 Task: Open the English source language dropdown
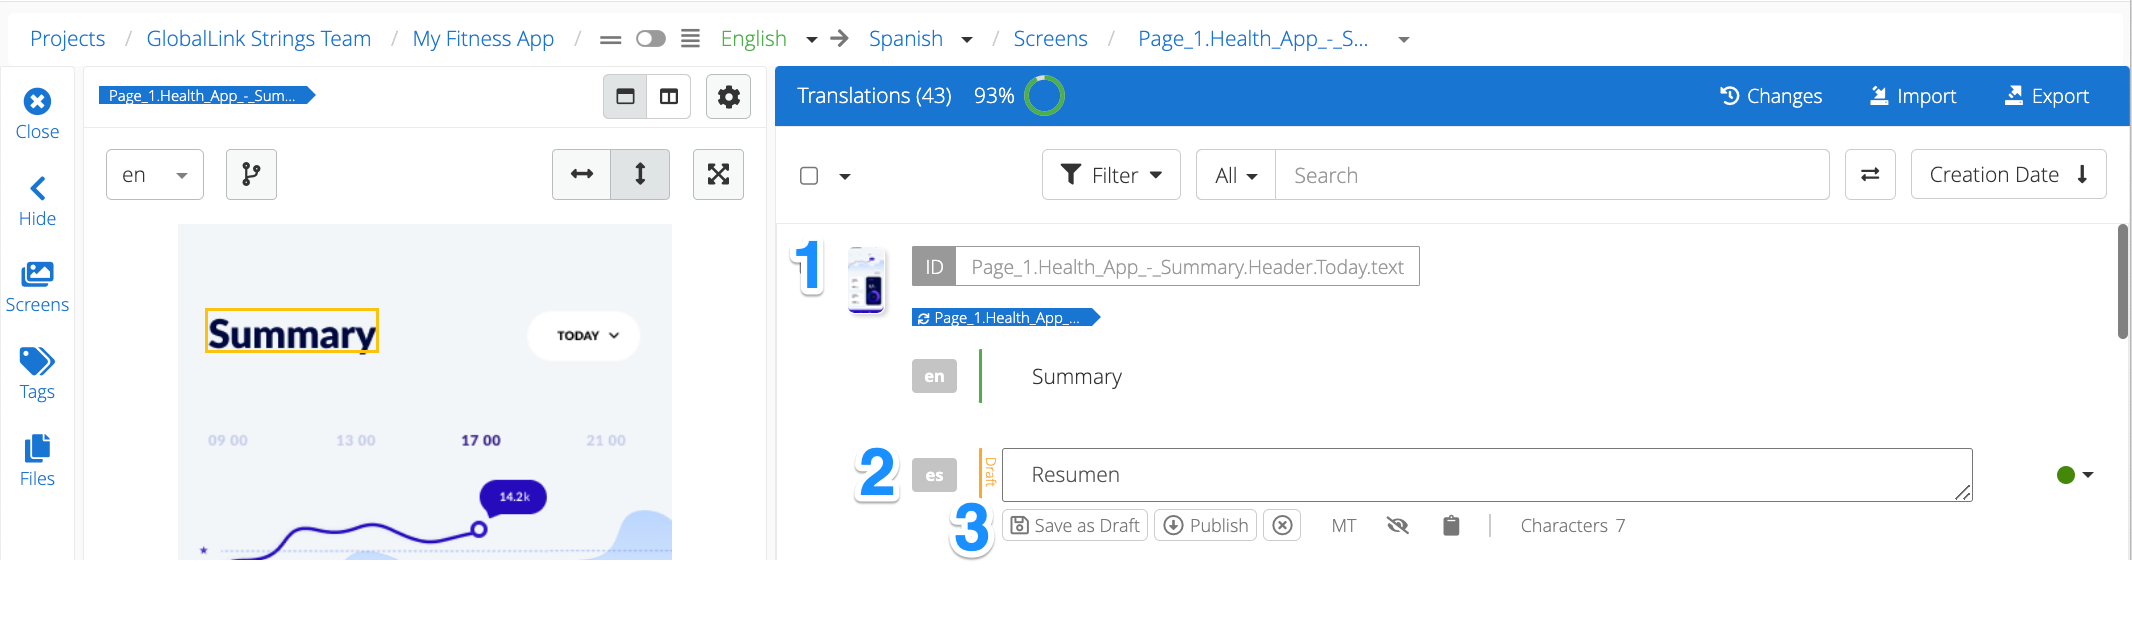pos(812,40)
